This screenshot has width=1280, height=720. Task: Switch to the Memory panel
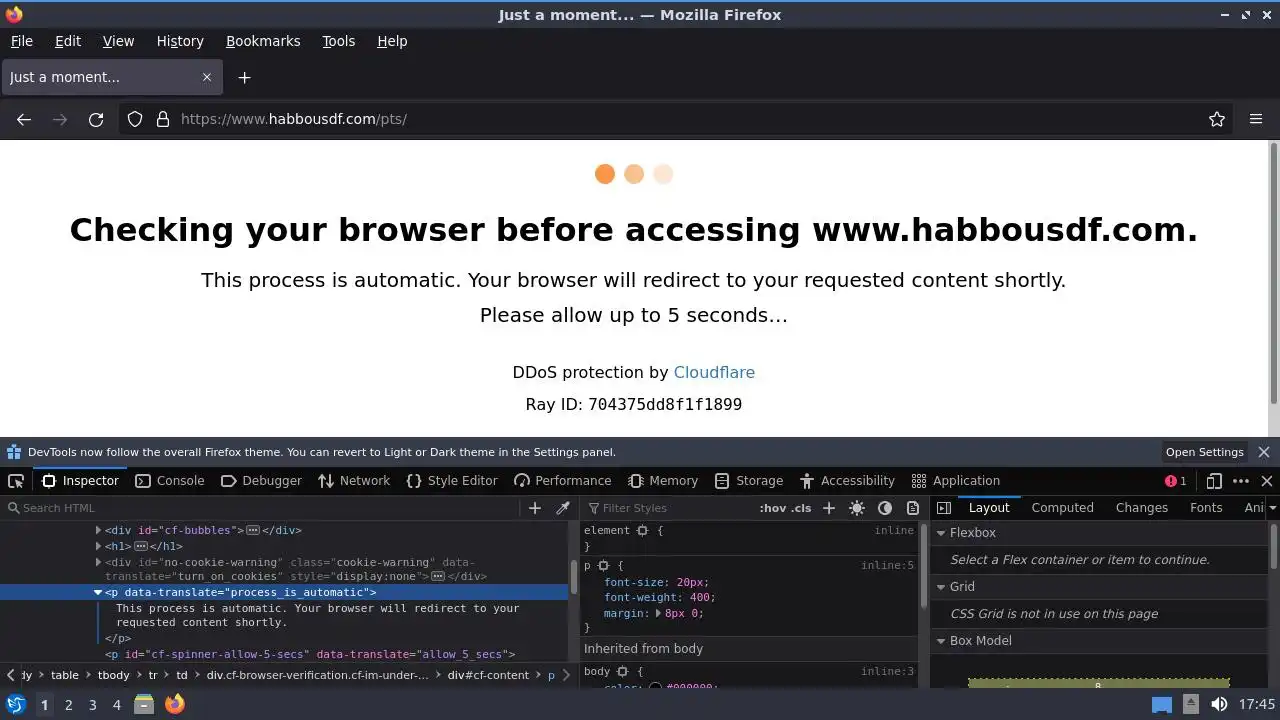[663, 481]
